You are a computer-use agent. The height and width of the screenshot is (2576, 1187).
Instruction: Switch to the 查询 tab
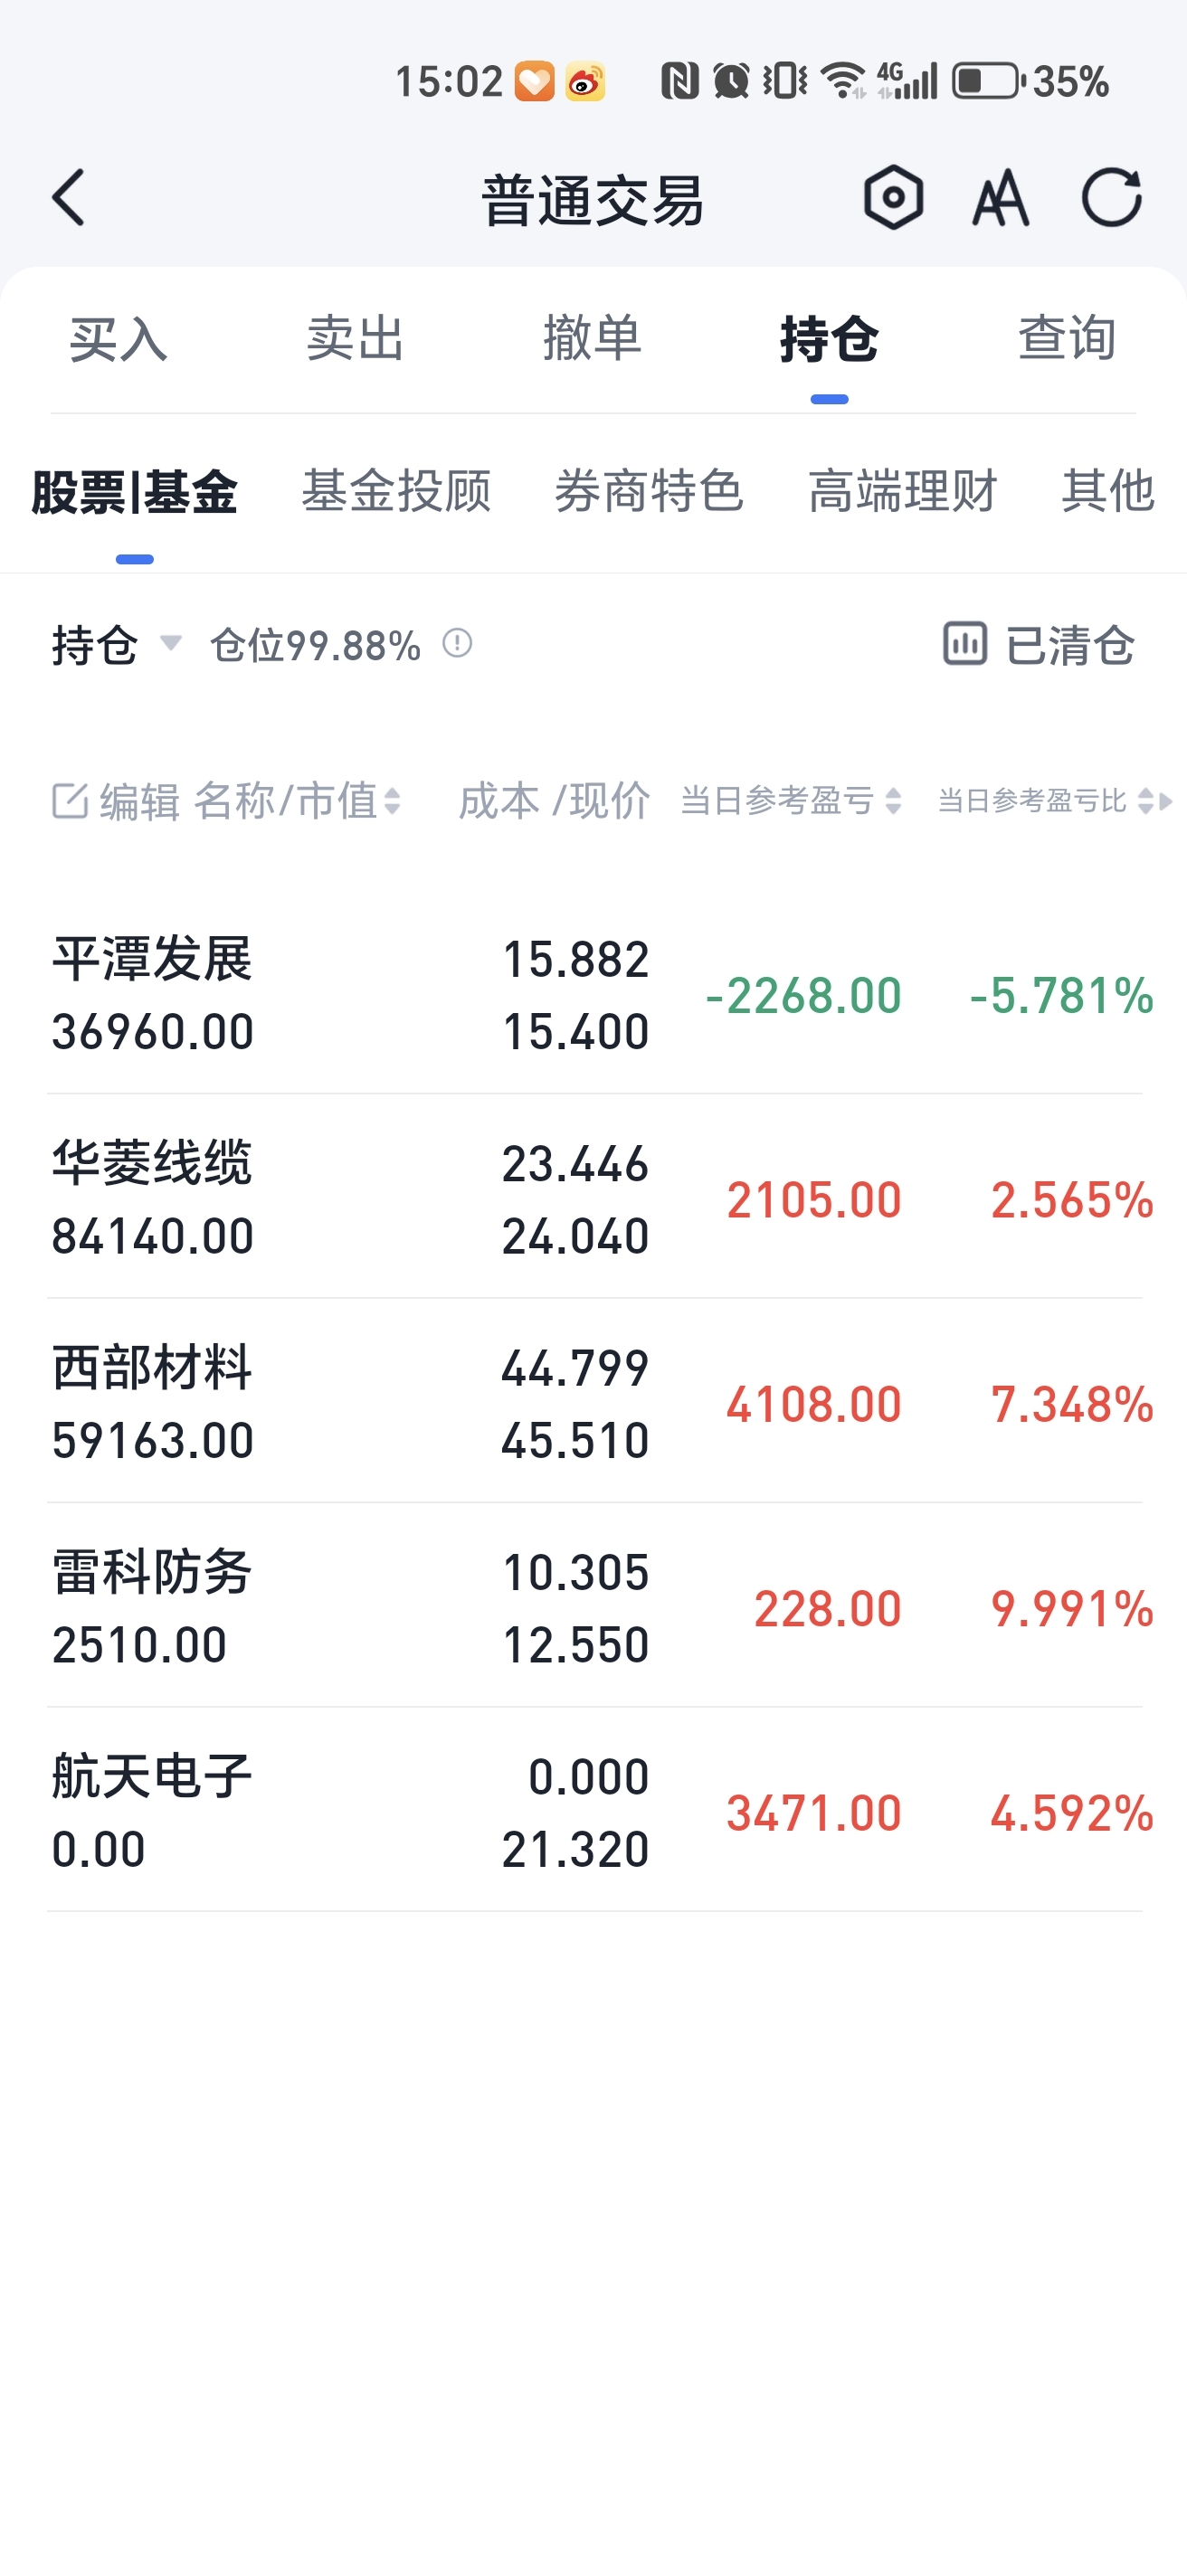(x=1067, y=339)
